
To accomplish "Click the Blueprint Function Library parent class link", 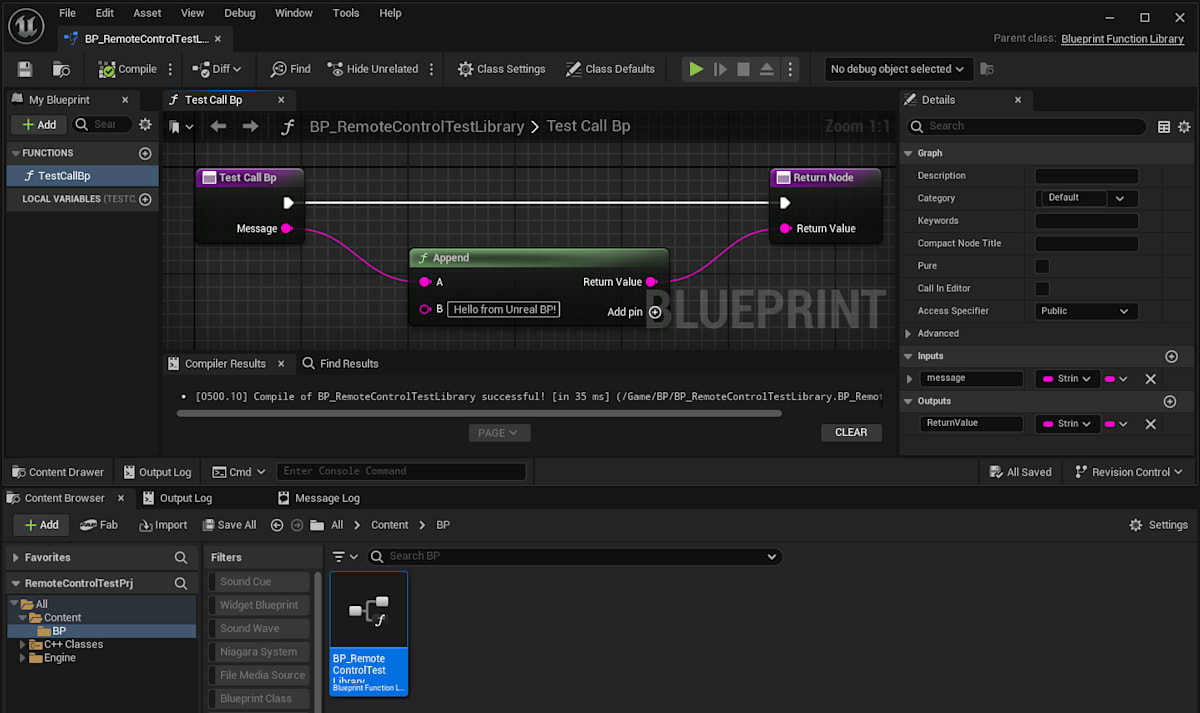I will click(x=1122, y=39).
